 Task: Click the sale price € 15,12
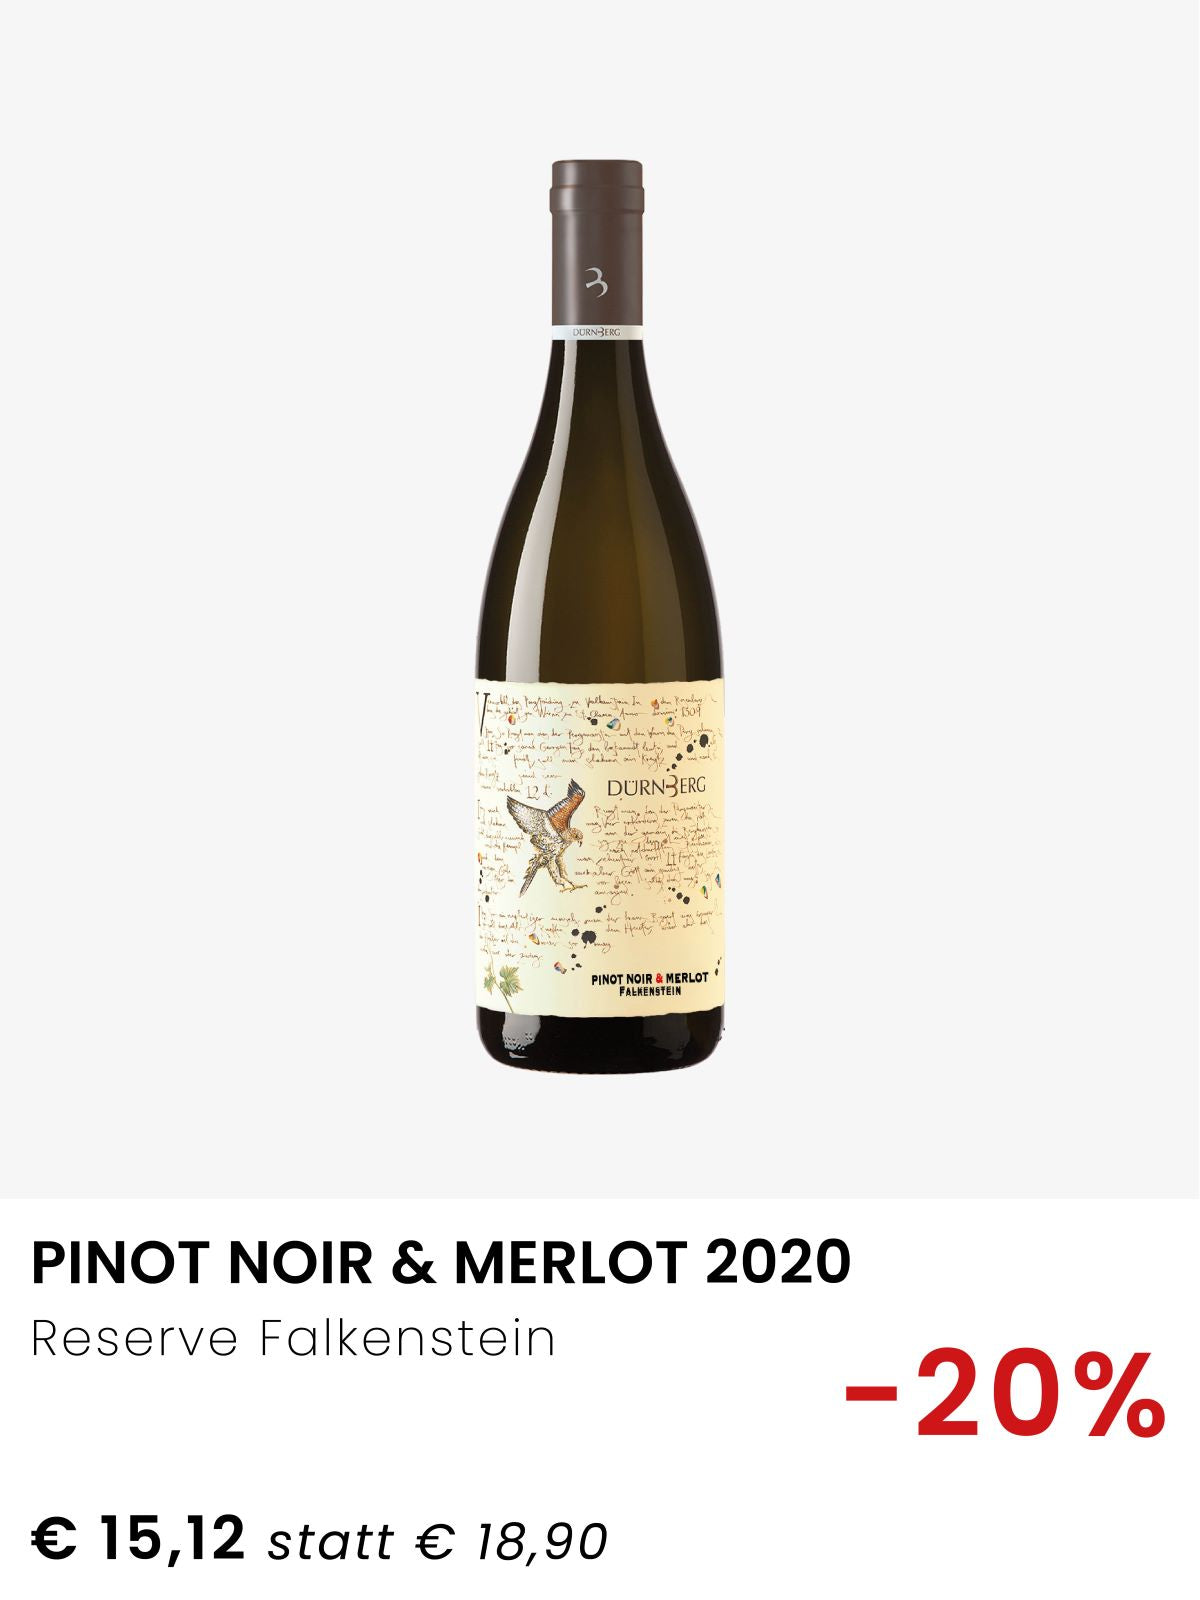point(138,1538)
